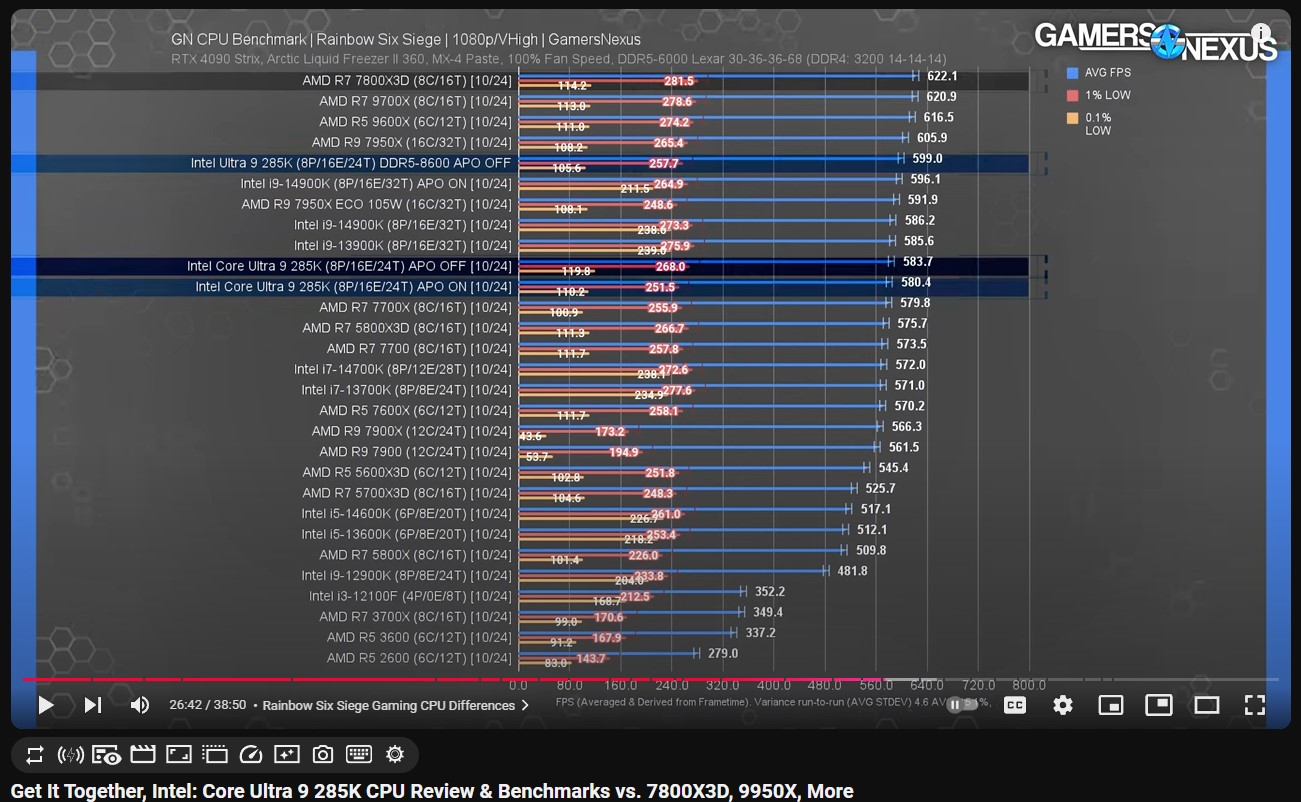
Task: Open the miniplayer
Action: (1111, 705)
